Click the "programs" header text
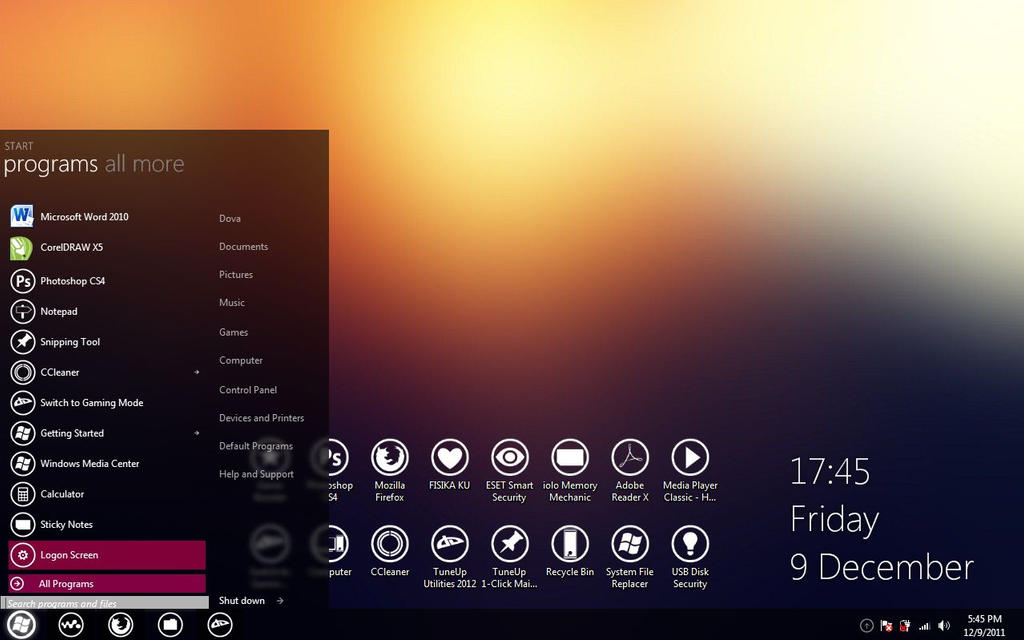The image size is (1024, 640). pos(50,165)
